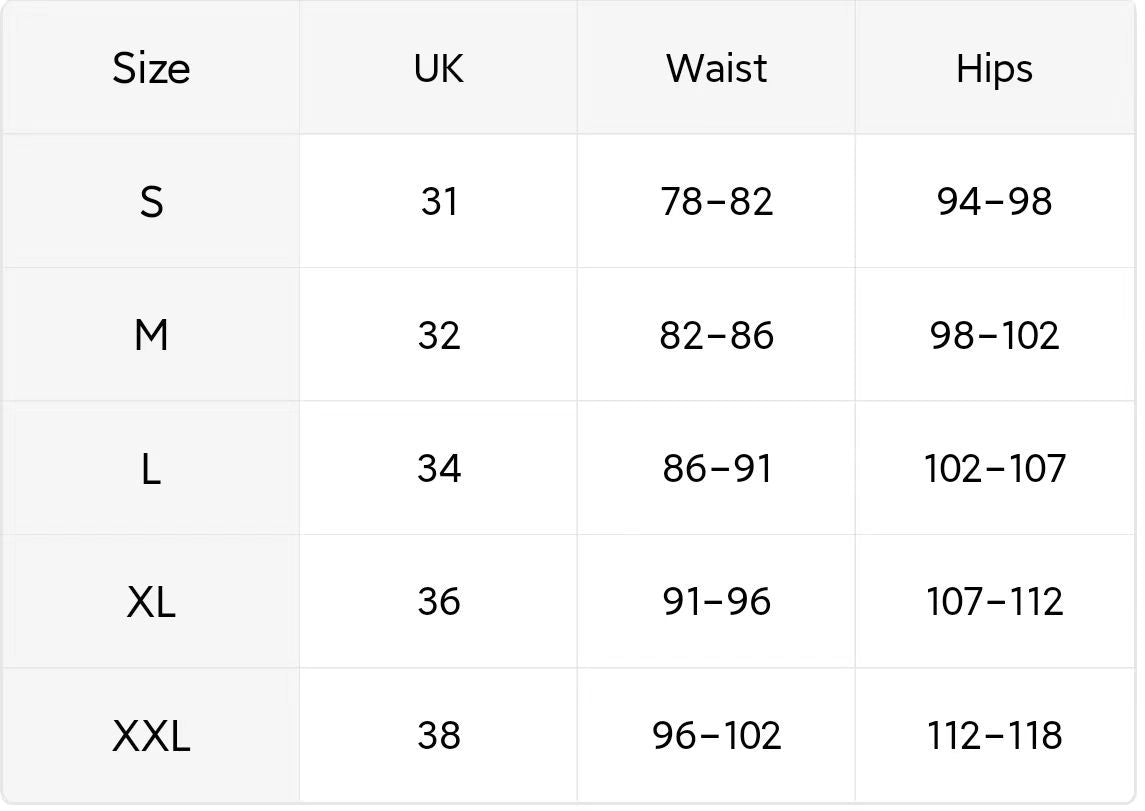Select the hips 112–118 cell

pyautogui.click(x=995, y=735)
